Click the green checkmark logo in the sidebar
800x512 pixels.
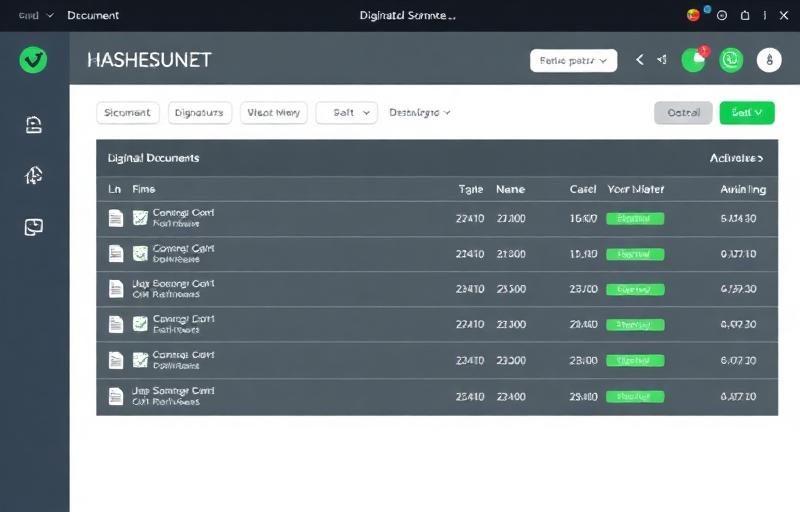[x=33, y=60]
